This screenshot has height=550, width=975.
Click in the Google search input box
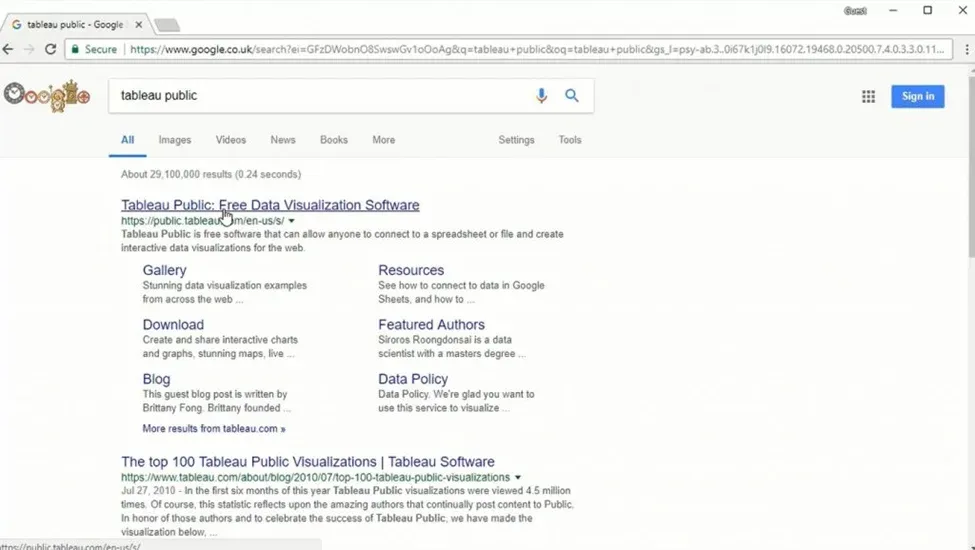coord(320,96)
